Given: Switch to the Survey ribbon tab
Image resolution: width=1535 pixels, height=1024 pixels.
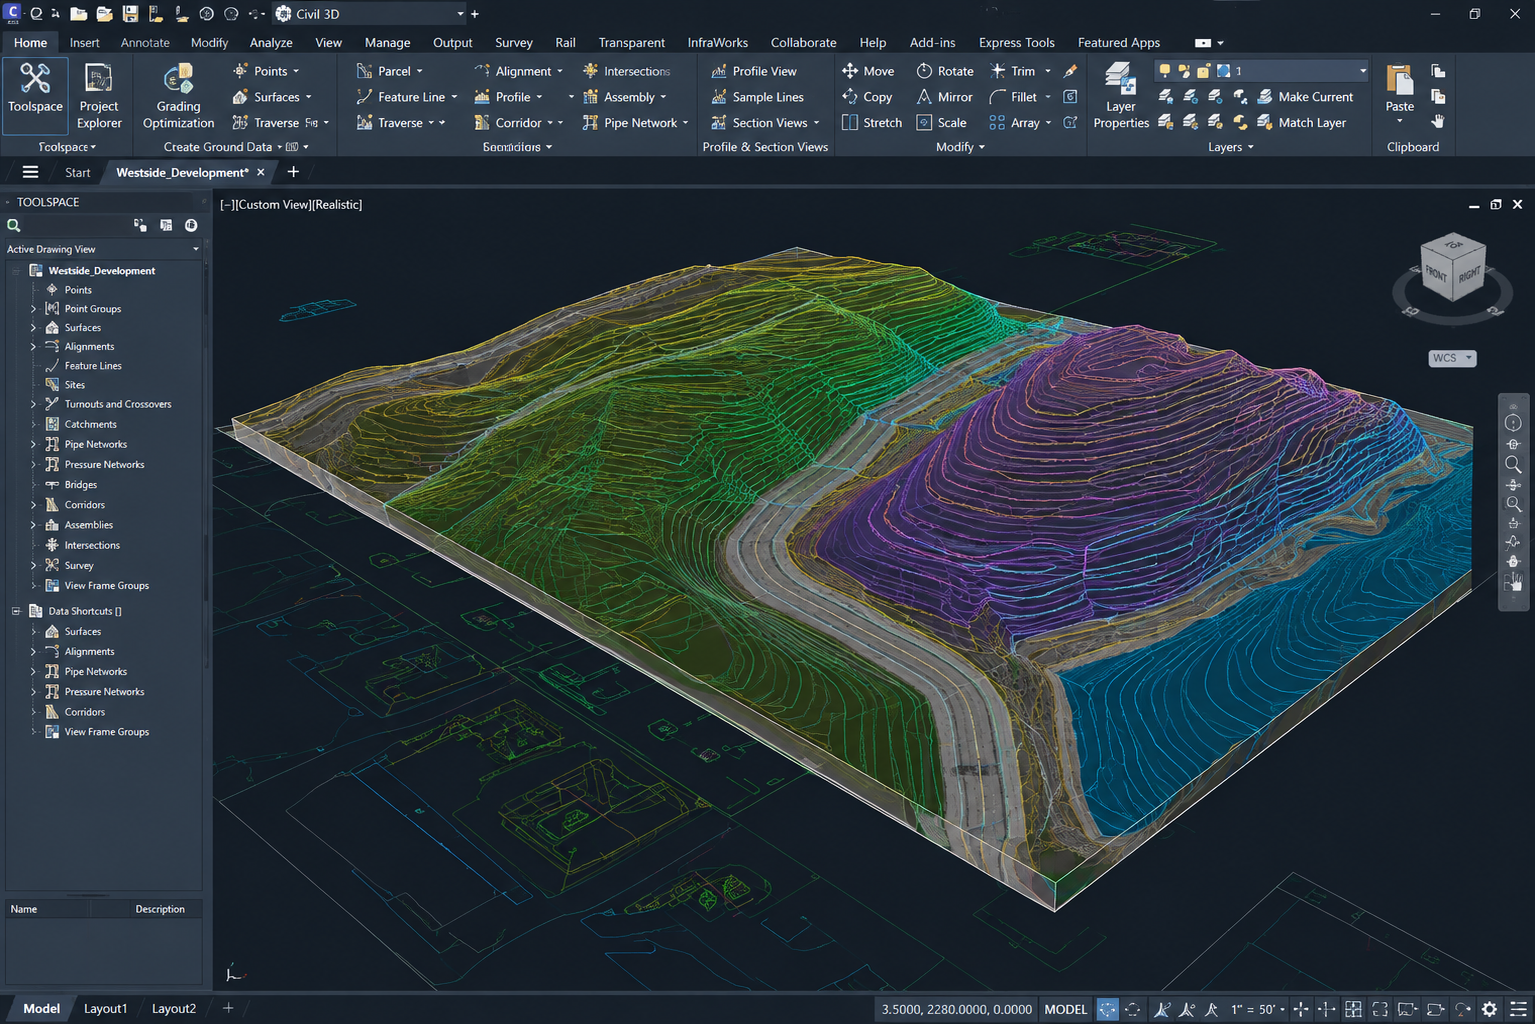Looking at the screenshot, I should 513,43.
